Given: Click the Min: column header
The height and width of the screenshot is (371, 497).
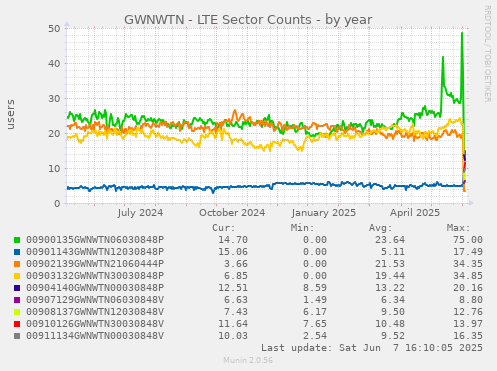Looking at the screenshot, I should tap(302, 228).
